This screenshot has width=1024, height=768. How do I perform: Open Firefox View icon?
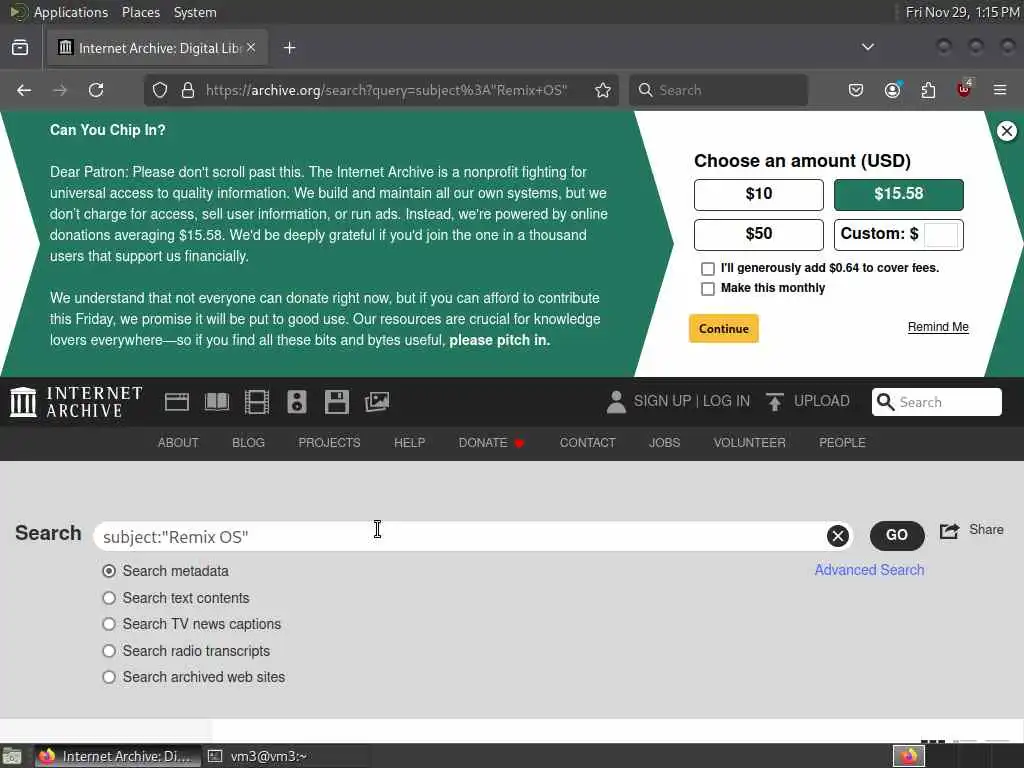pos(20,48)
